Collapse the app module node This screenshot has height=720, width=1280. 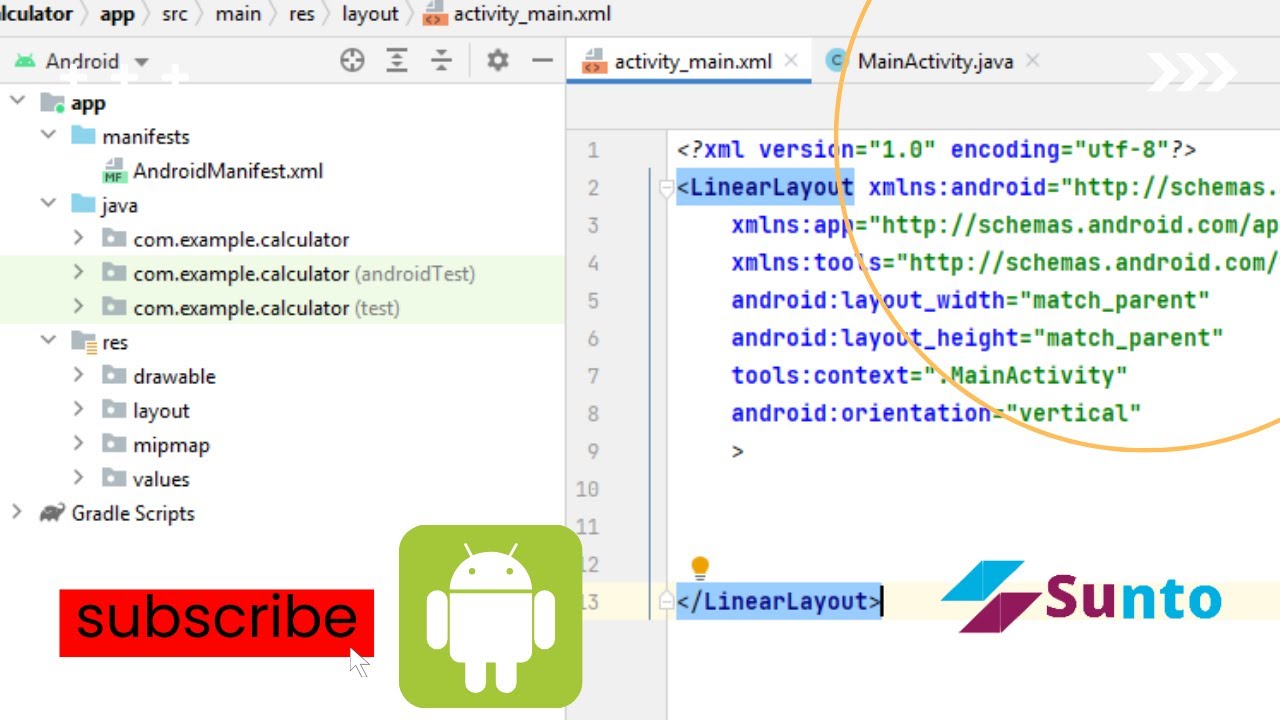point(17,101)
